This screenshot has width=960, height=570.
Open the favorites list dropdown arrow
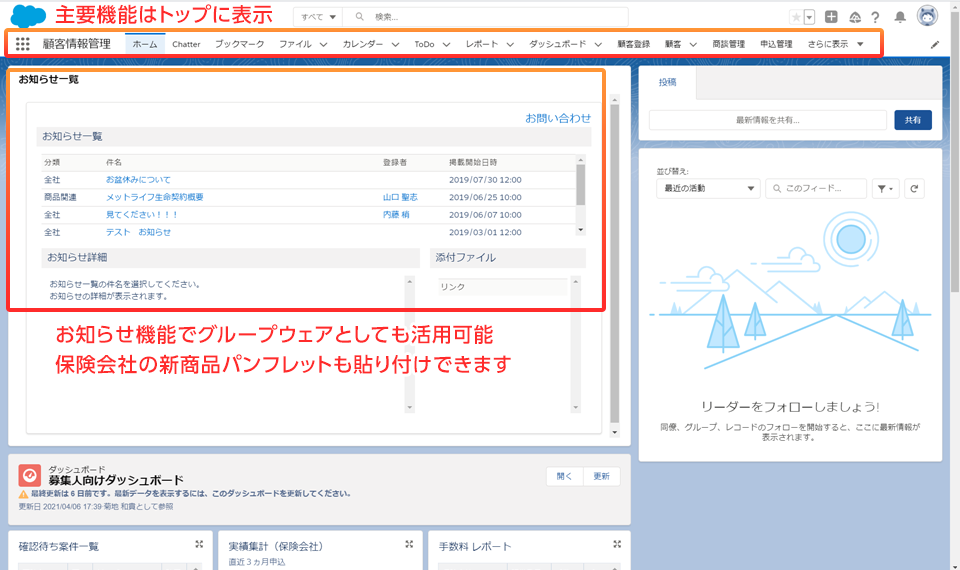tap(809, 17)
